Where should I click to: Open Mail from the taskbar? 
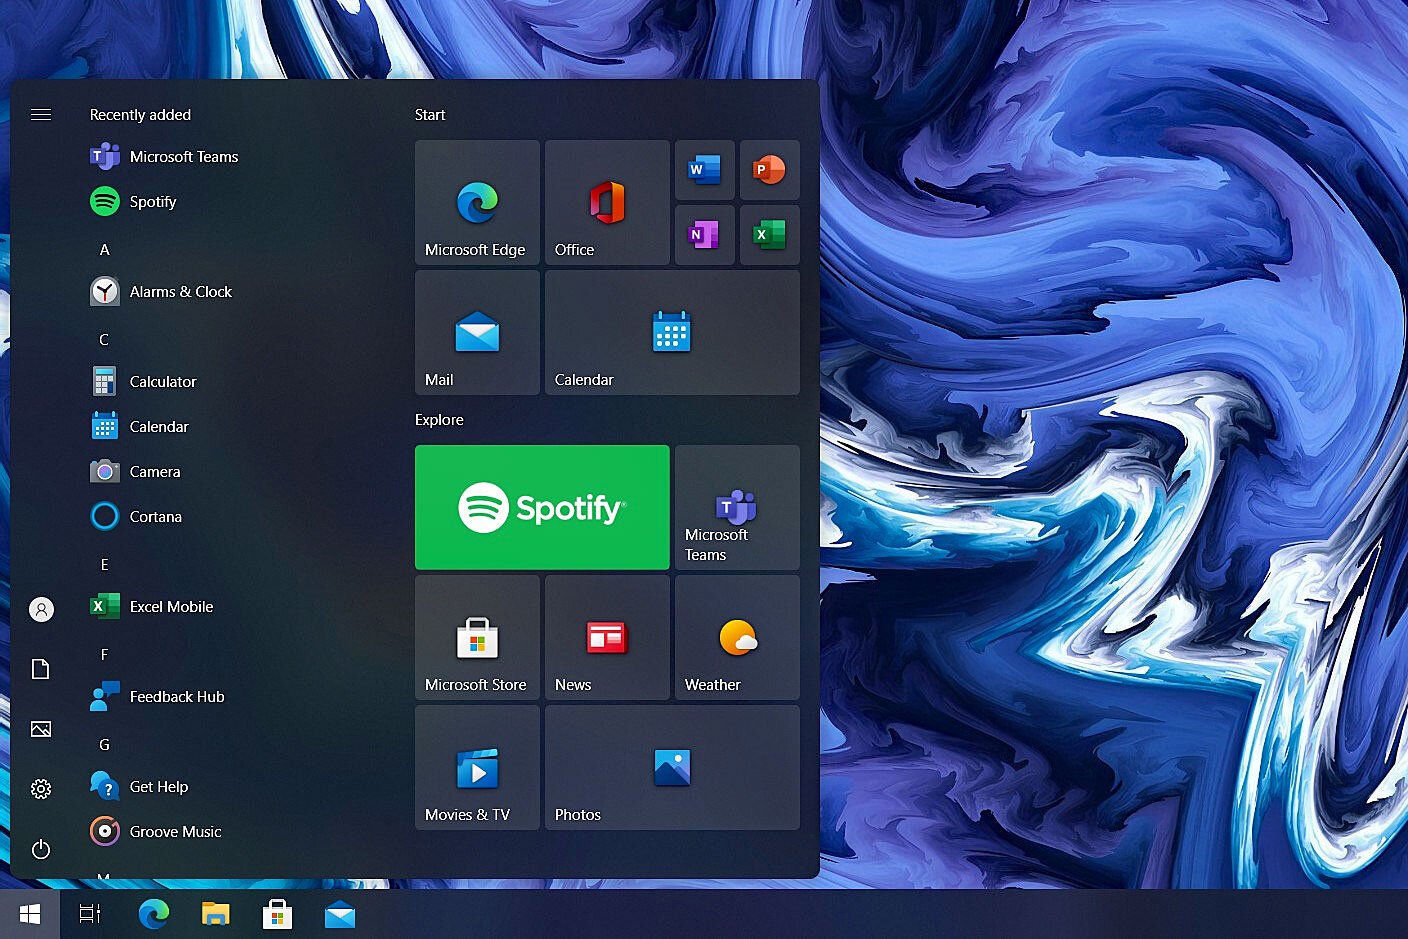pos(340,914)
